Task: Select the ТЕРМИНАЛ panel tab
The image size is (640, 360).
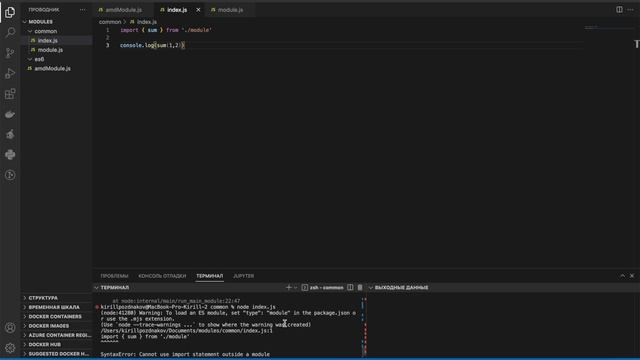Action: click(209, 276)
